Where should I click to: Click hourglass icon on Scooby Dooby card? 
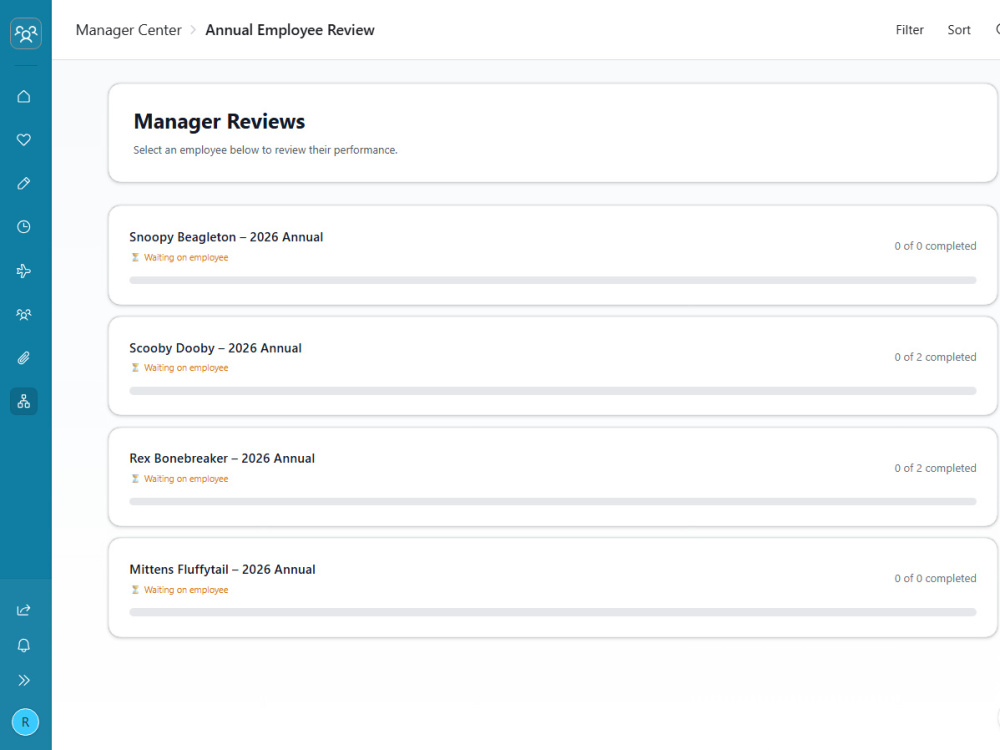pos(135,368)
